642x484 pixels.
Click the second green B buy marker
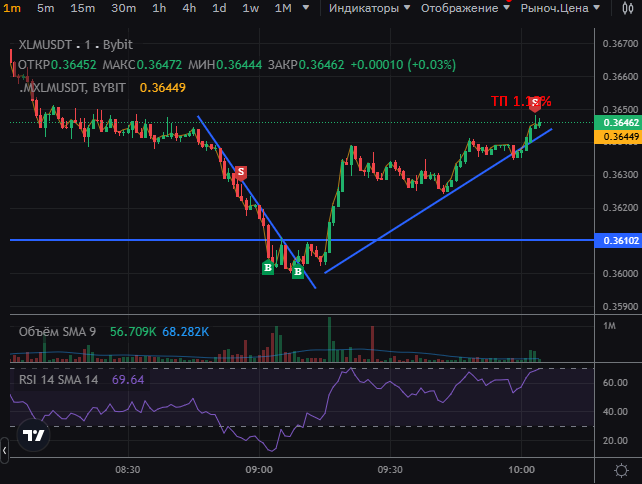pyautogui.click(x=298, y=271)
